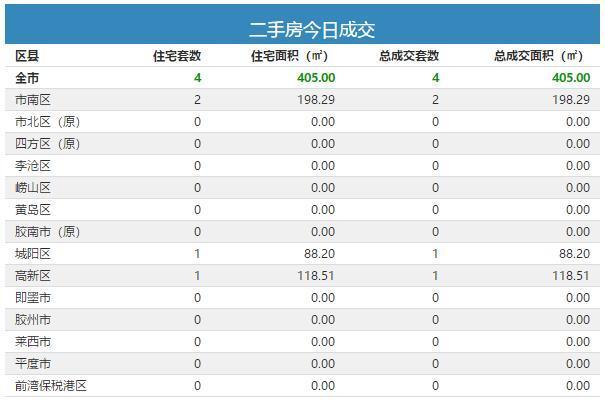The width and height of the screenshot is (605, 400).
Task: Click 即墨市 住宅面积 value 0.00
Action: (x=323, y=298)
